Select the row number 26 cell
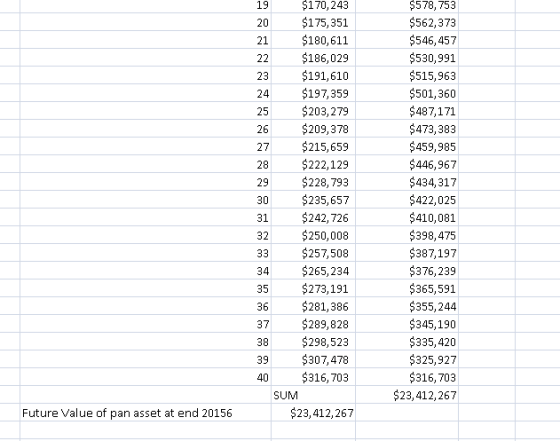 pos(146,129)
